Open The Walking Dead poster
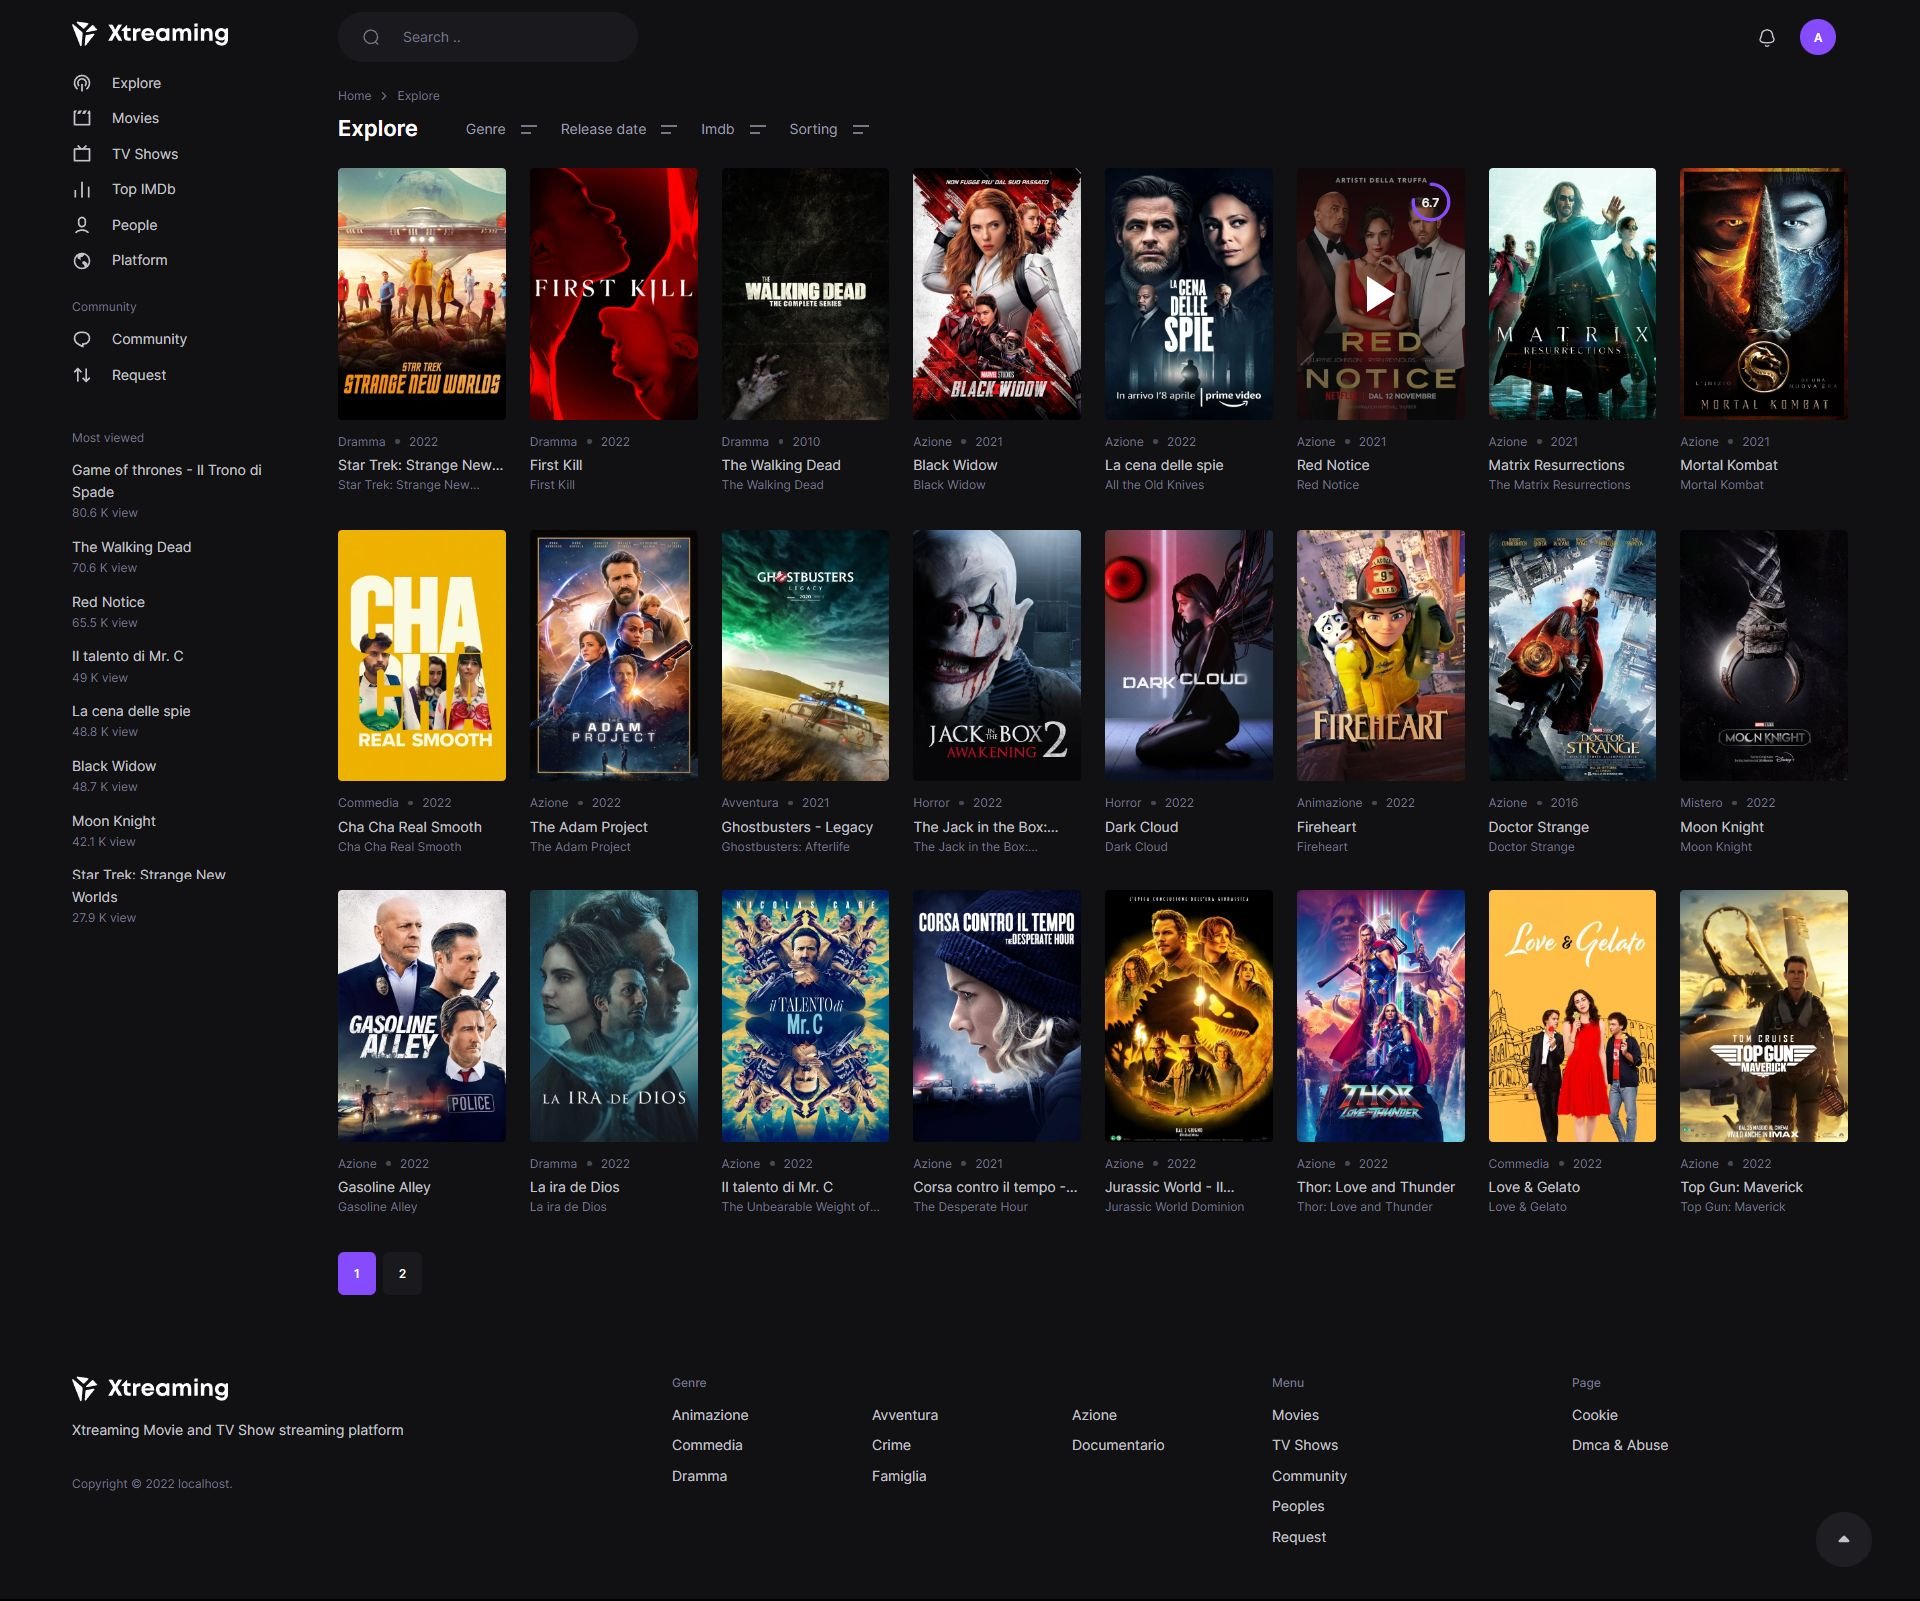Image resolution: width=1920 pixels, height=1601 pixels. tap(805, 294)
